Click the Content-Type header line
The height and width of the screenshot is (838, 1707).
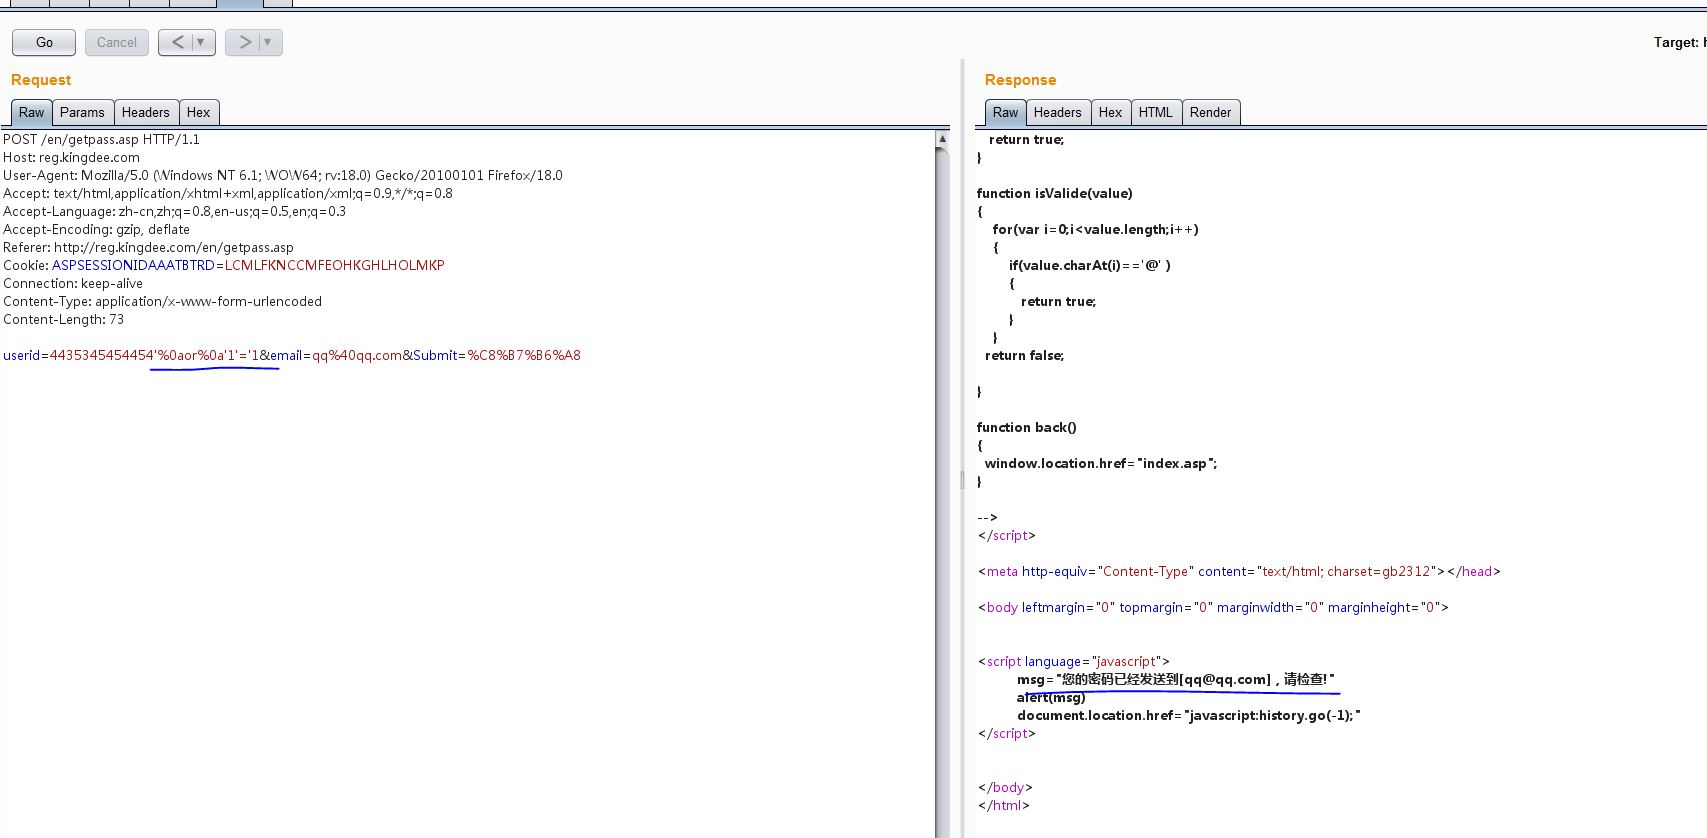pyautogui.click(x=162, y=302)
